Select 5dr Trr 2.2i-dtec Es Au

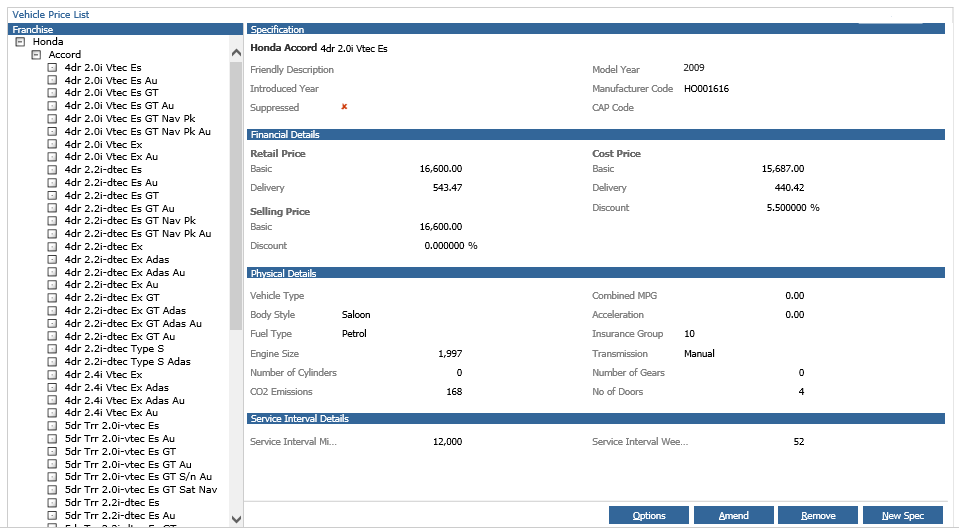click(x=120, y=515)
